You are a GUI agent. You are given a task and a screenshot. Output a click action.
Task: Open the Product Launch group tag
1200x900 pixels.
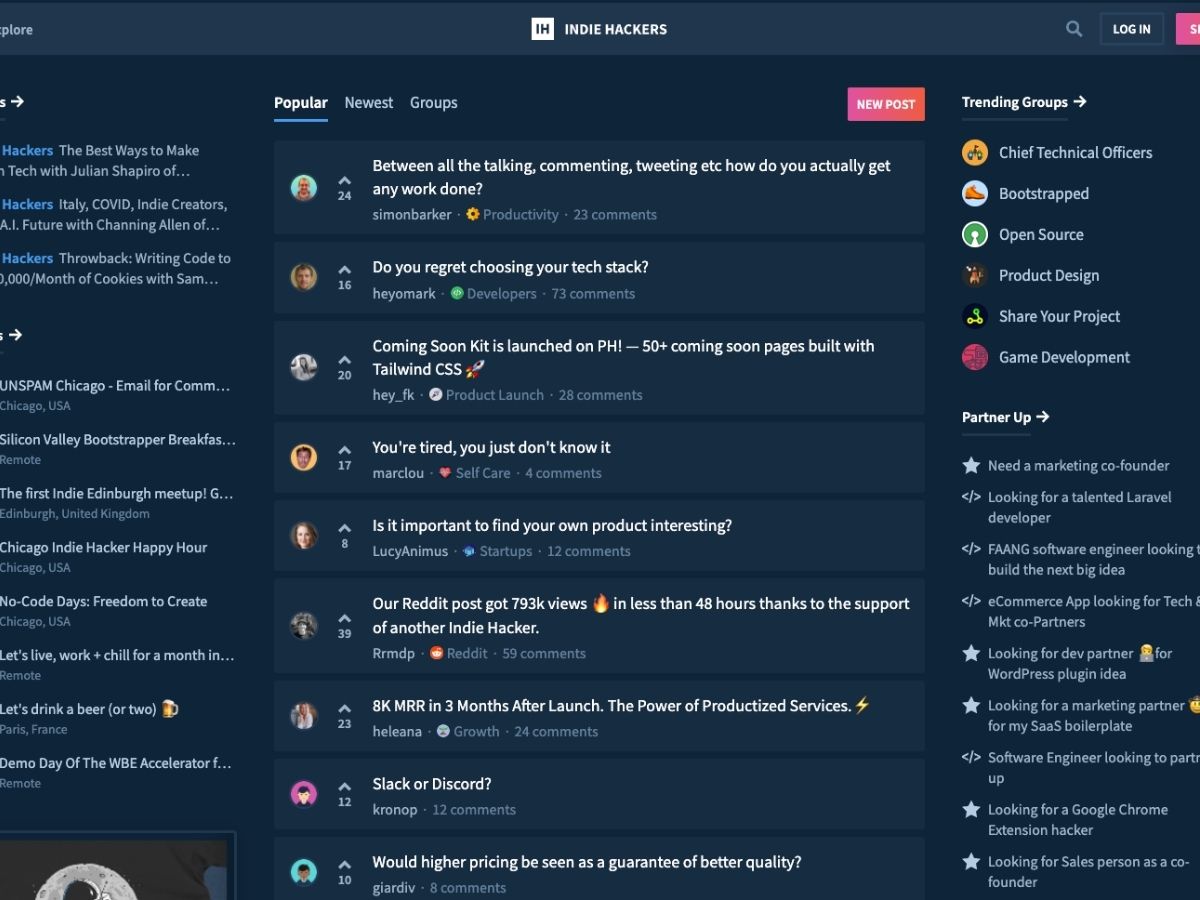(487, 395)
